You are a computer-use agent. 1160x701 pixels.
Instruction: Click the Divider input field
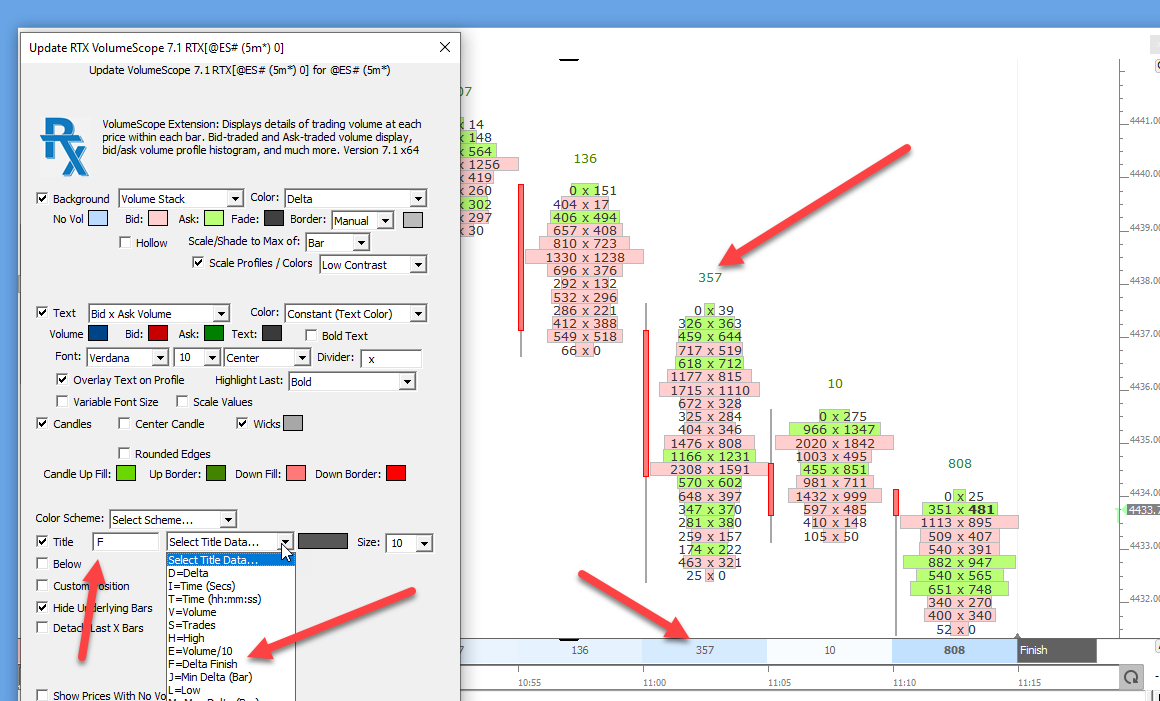(x=391, y=359)
